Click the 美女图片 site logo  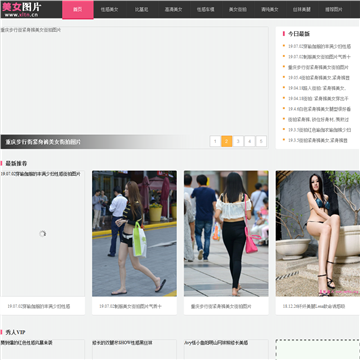(21, 9)
